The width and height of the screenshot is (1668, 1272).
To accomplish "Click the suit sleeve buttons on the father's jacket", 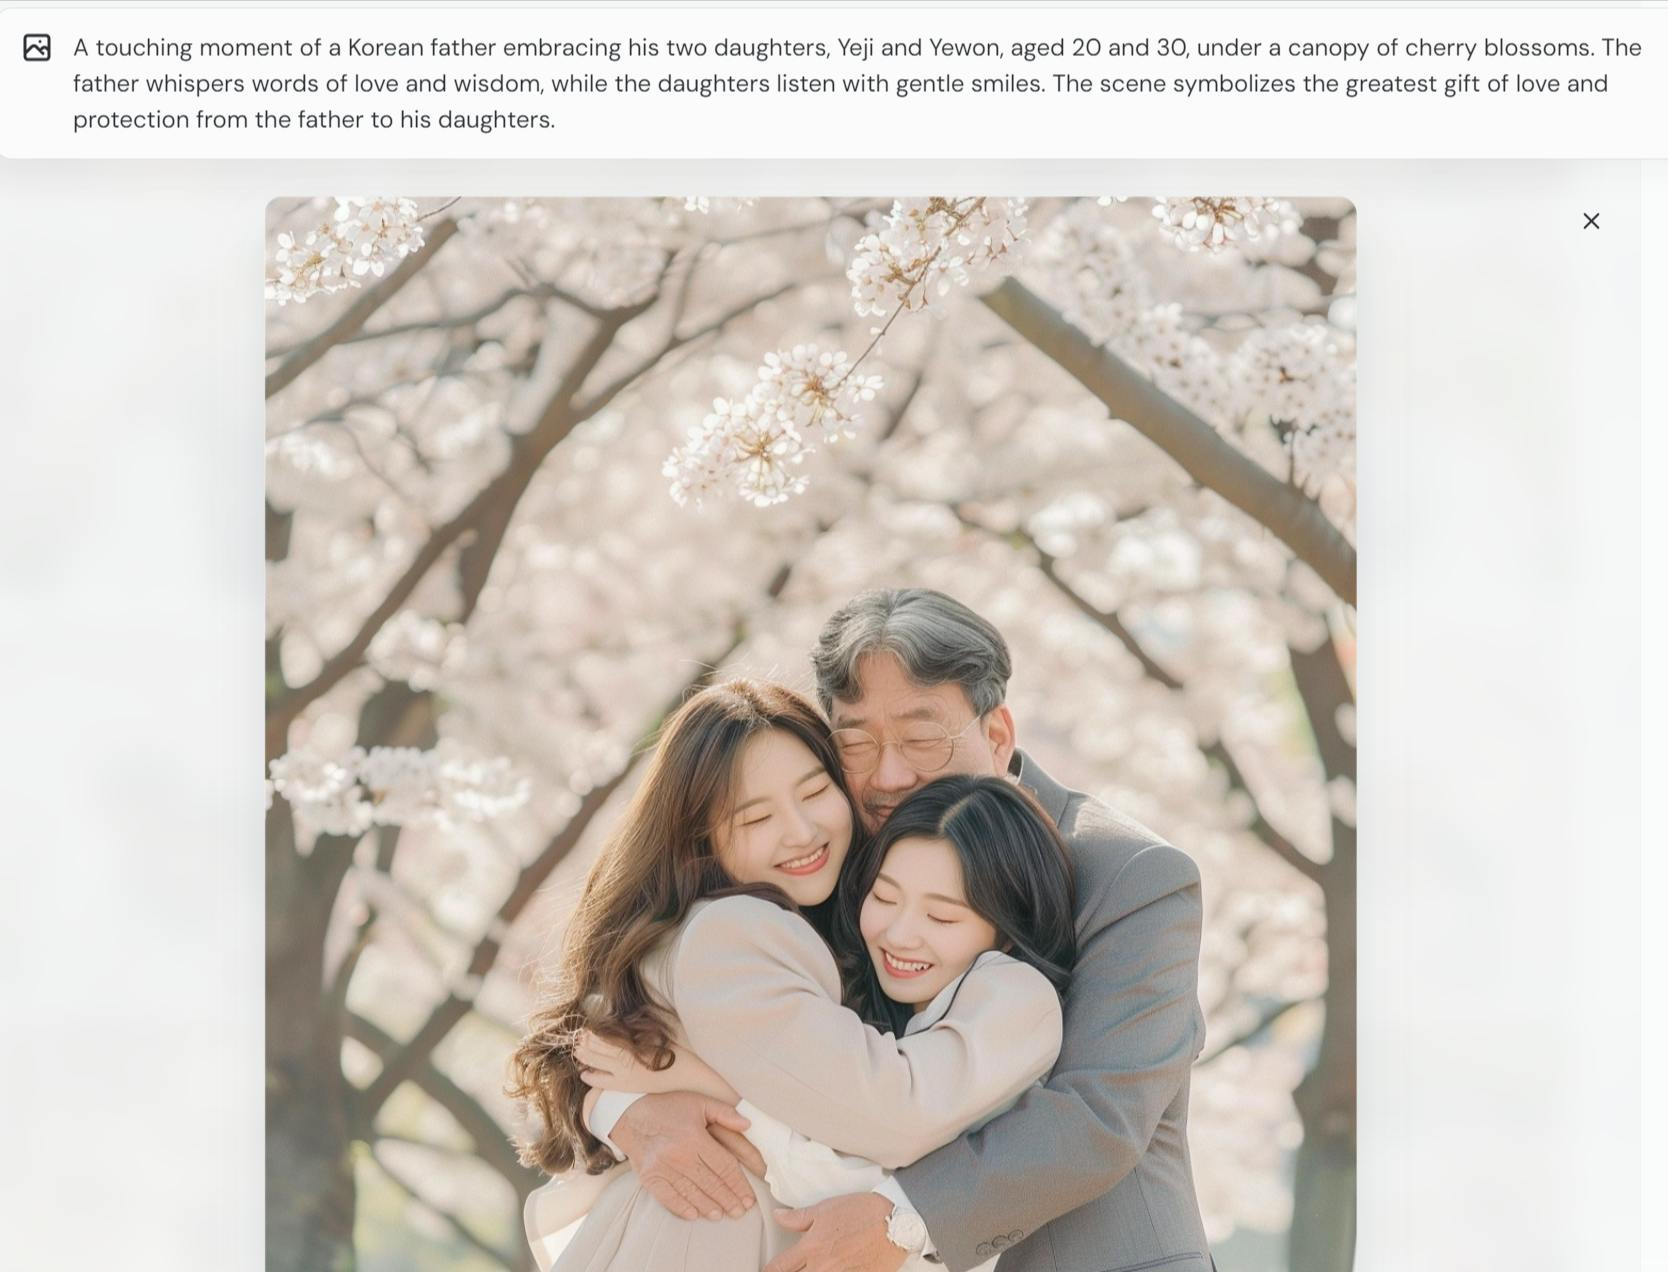I will [999, 1241].
